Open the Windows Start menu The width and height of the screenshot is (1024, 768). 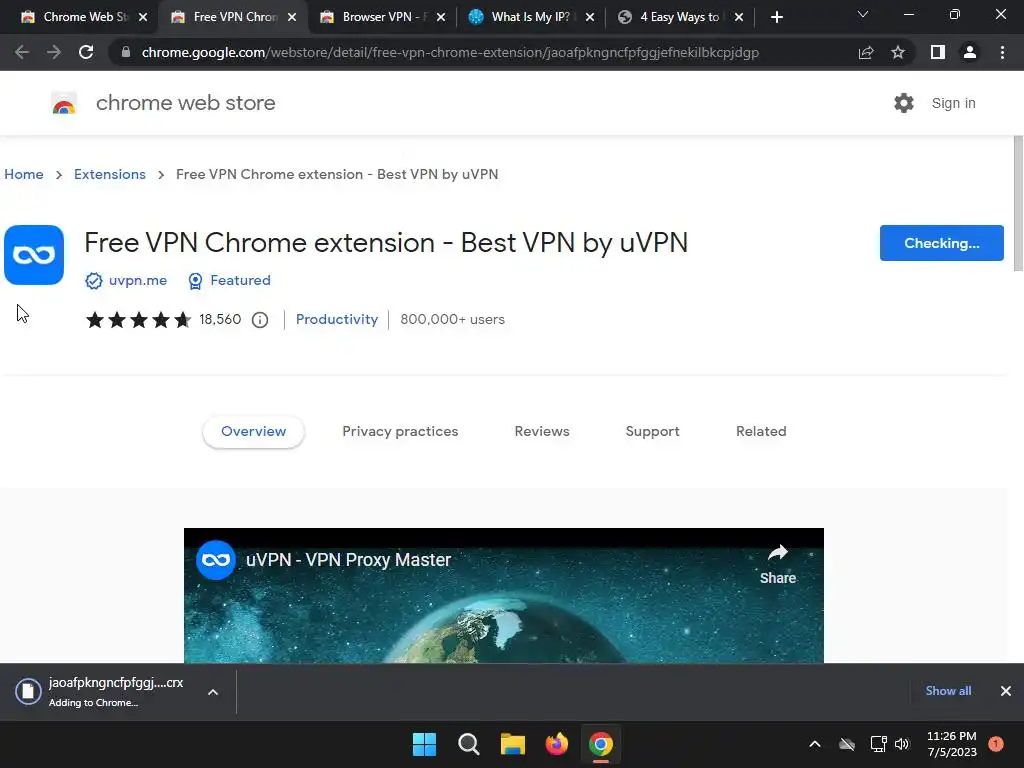point(424,744)
